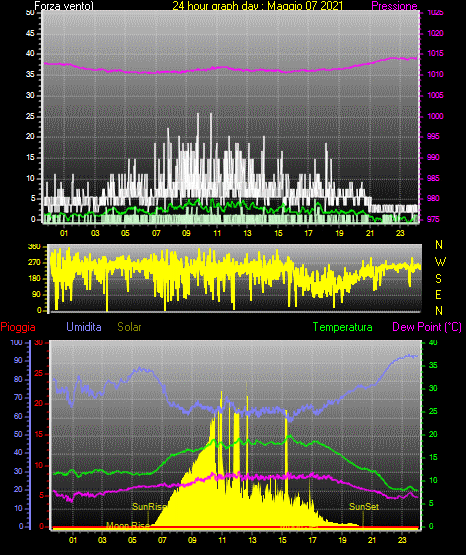Click the red '25' rain axis value
The height and width of the screenshot is (555, 466).
(x=39, y=373)
